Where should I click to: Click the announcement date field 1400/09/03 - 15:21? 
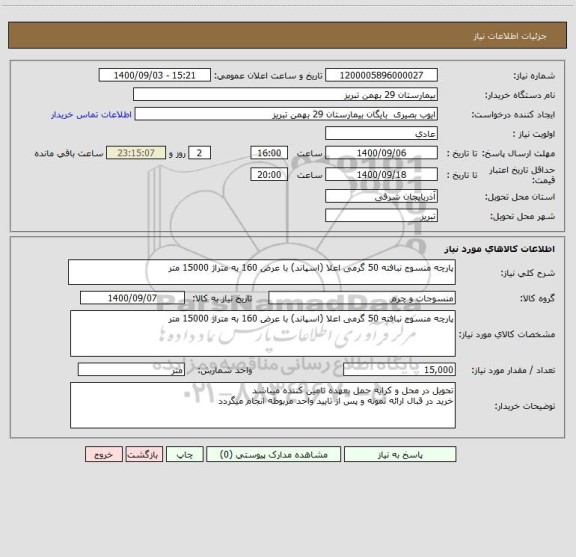pos(155,75)
